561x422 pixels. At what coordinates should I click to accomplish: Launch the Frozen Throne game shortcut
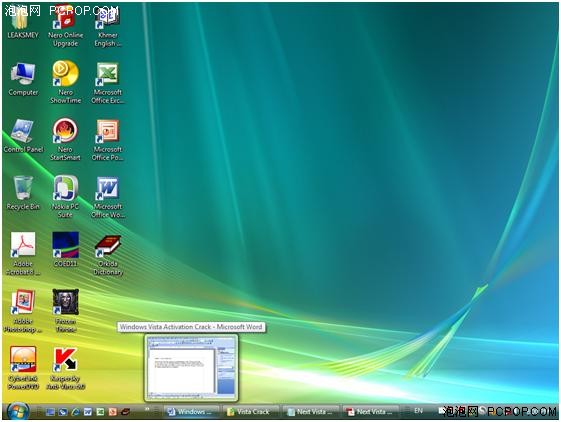[65, 311]
